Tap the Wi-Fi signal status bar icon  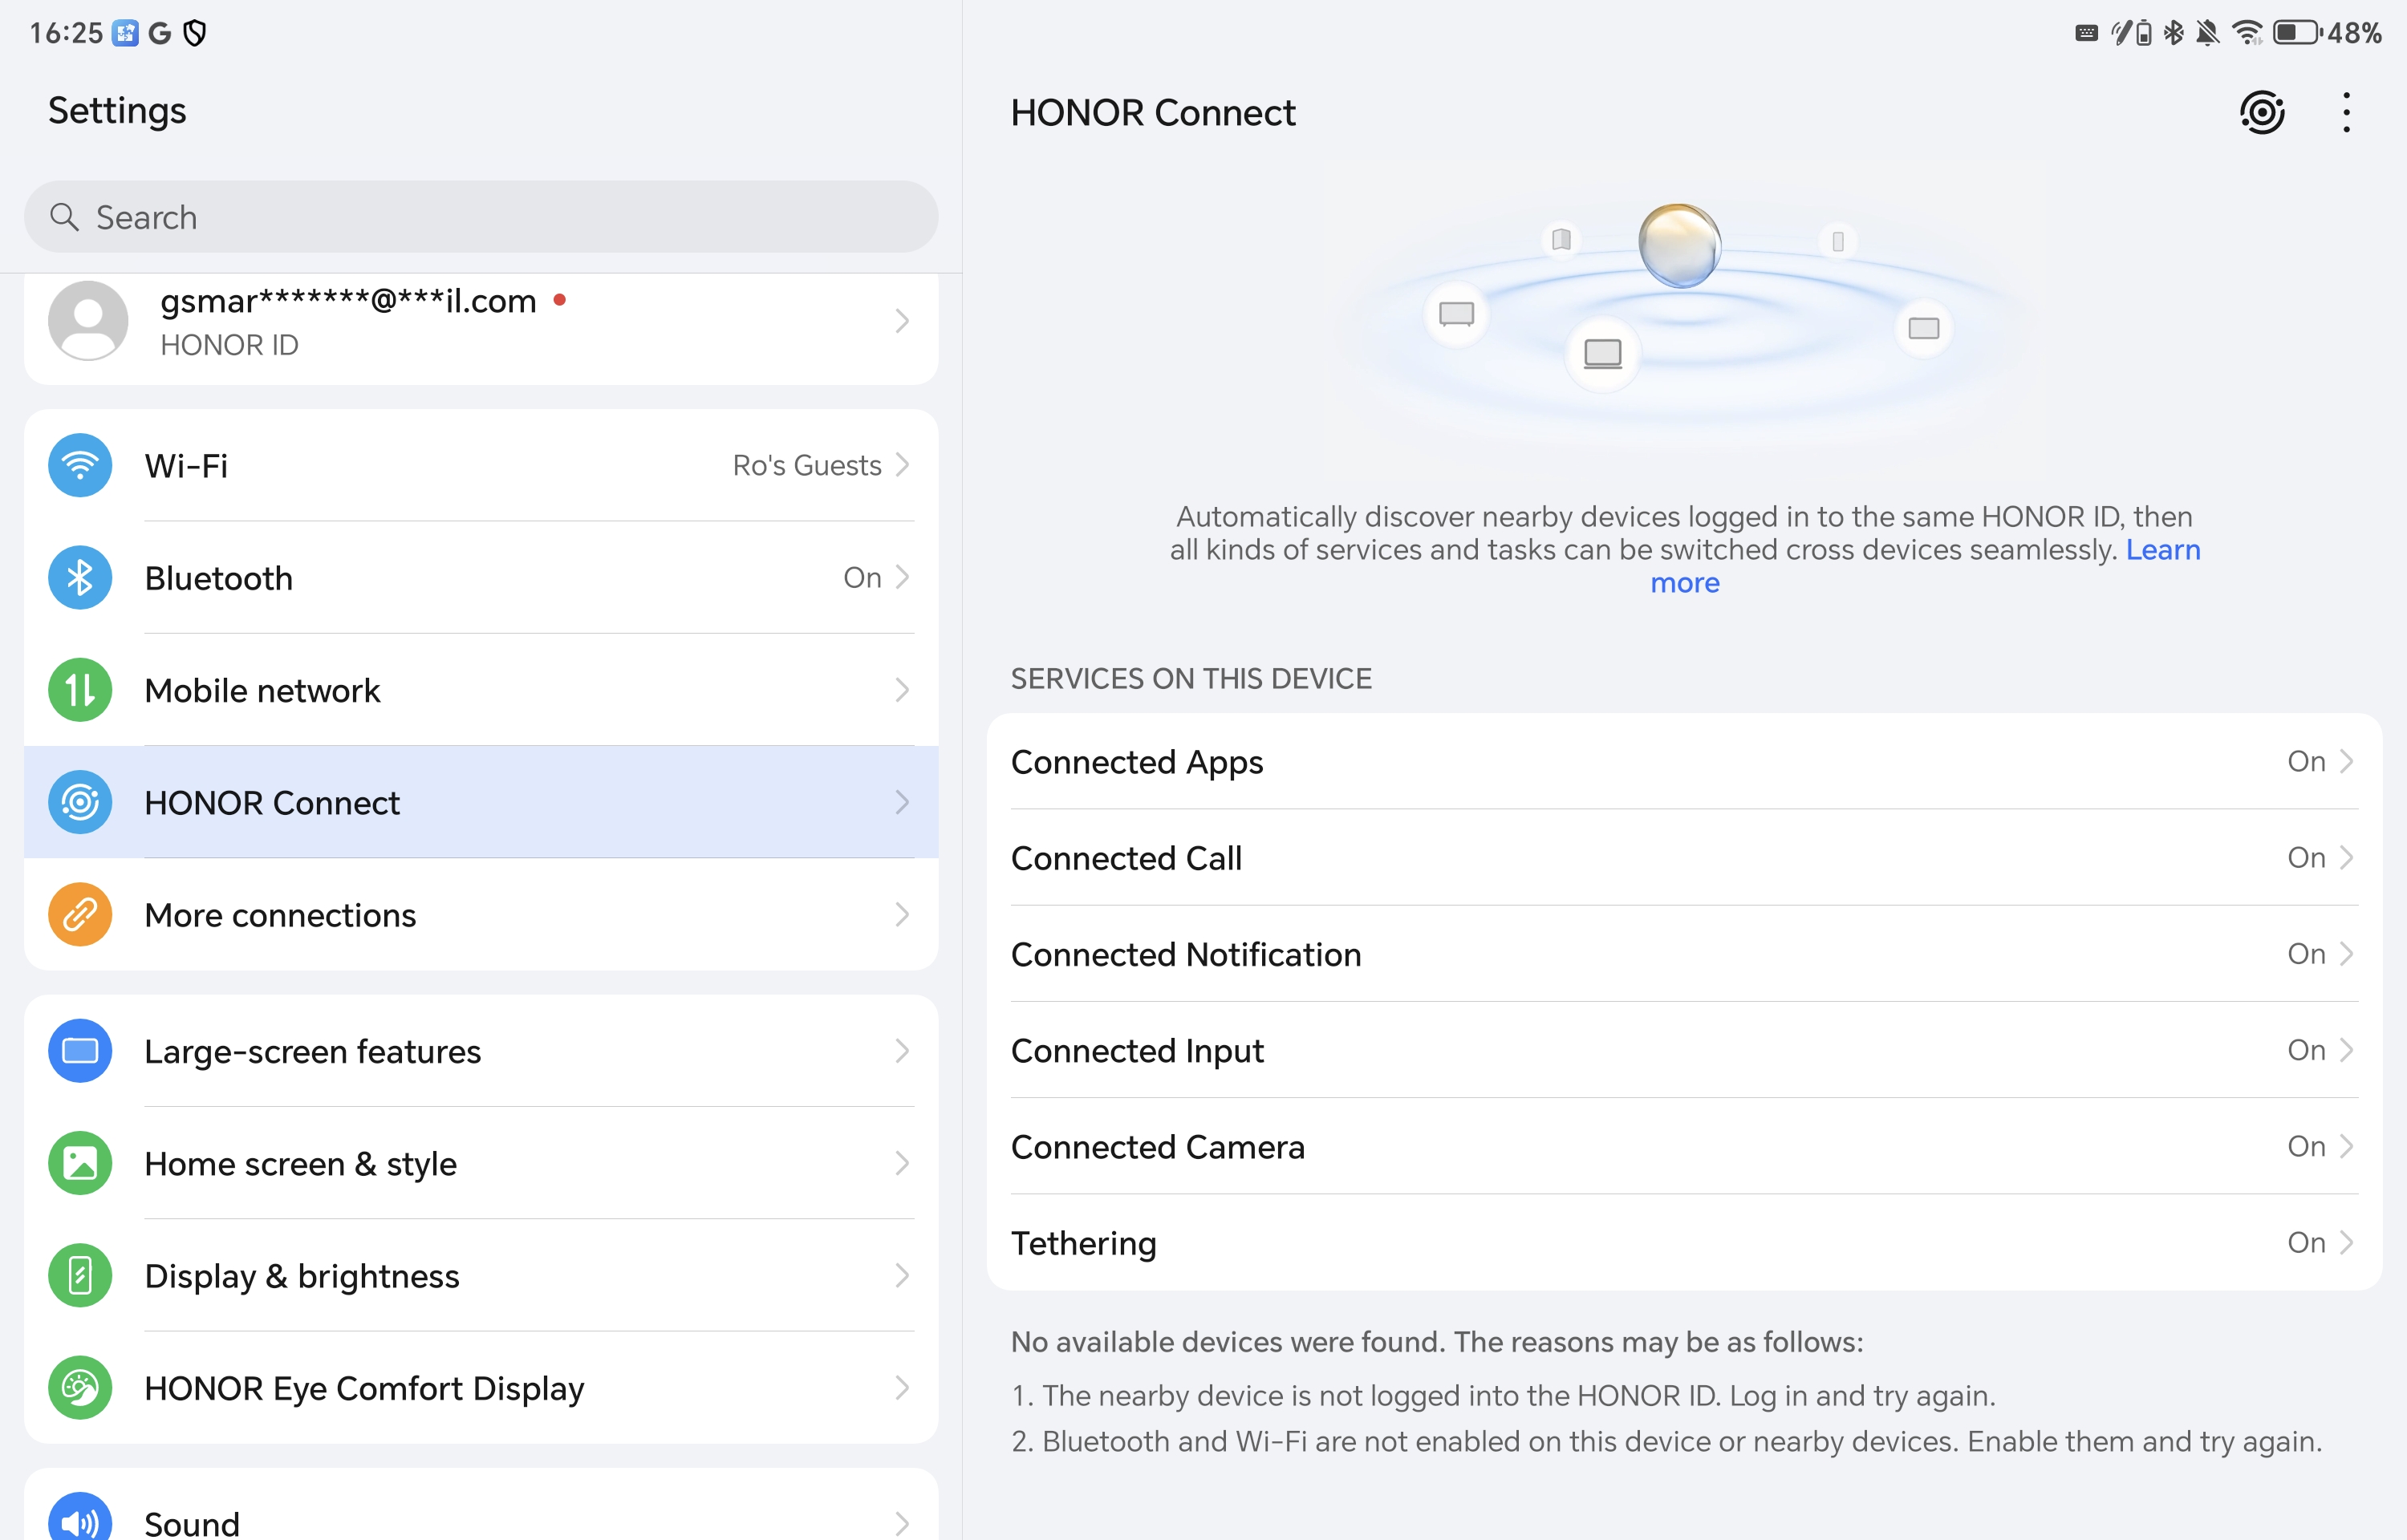[2247, 33]
